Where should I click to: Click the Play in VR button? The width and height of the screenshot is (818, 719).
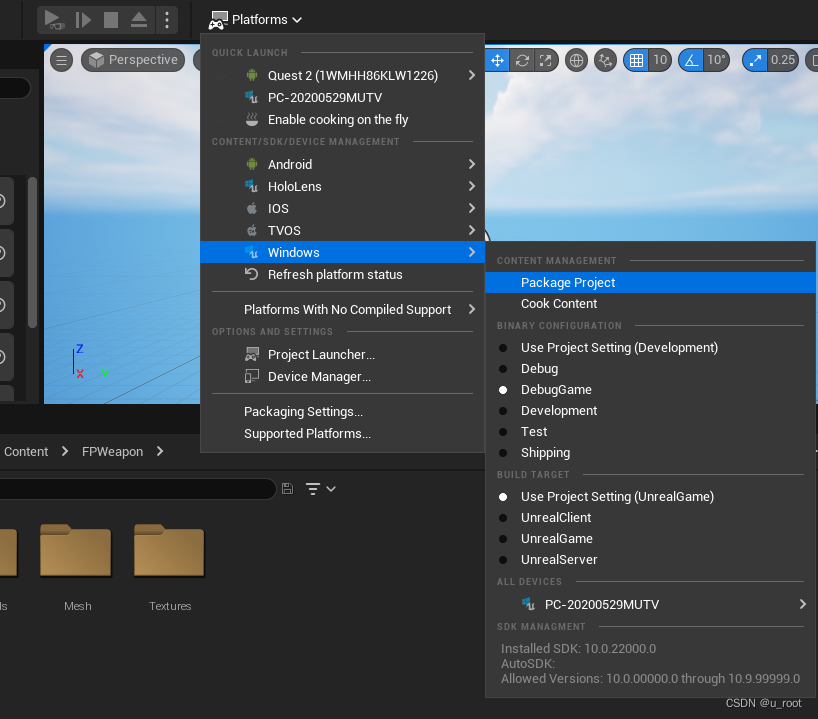coord(54,20)
